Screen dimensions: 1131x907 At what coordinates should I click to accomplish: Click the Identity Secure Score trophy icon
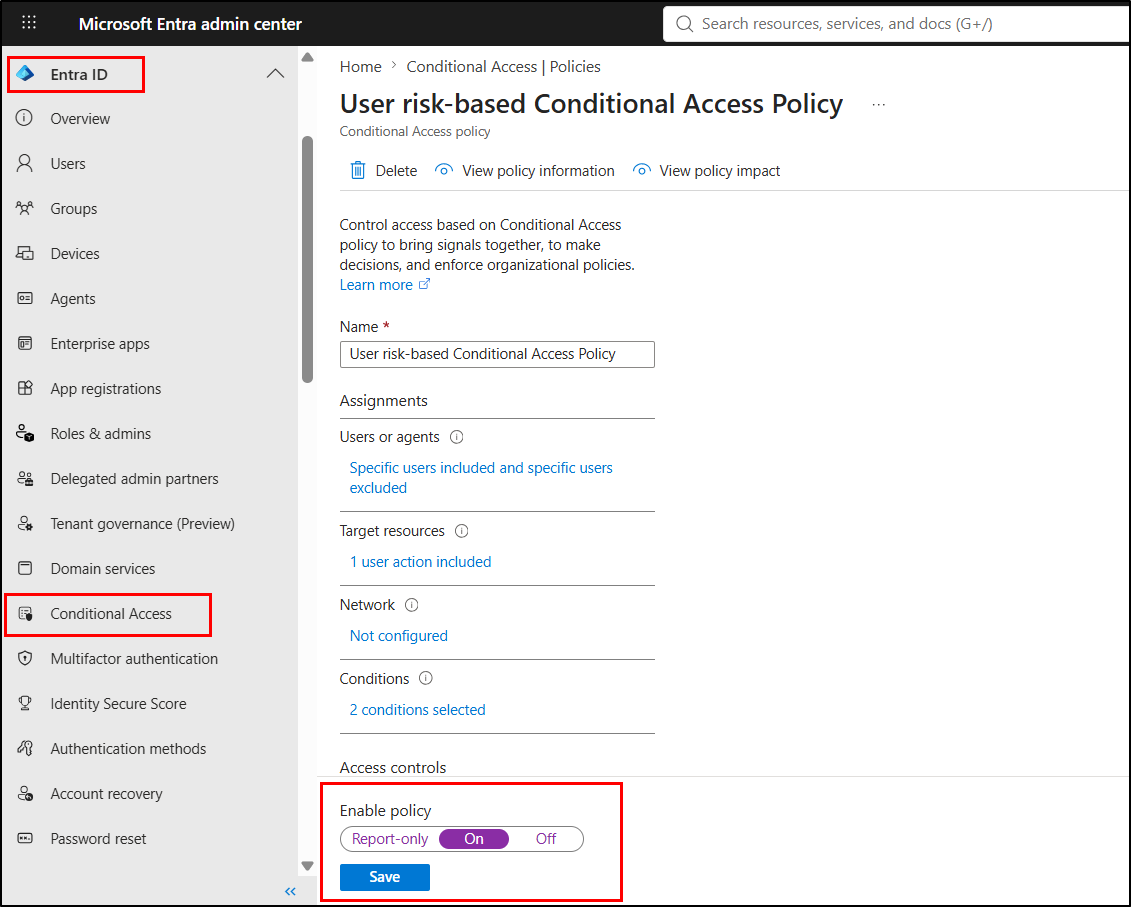tap(25, 704)
